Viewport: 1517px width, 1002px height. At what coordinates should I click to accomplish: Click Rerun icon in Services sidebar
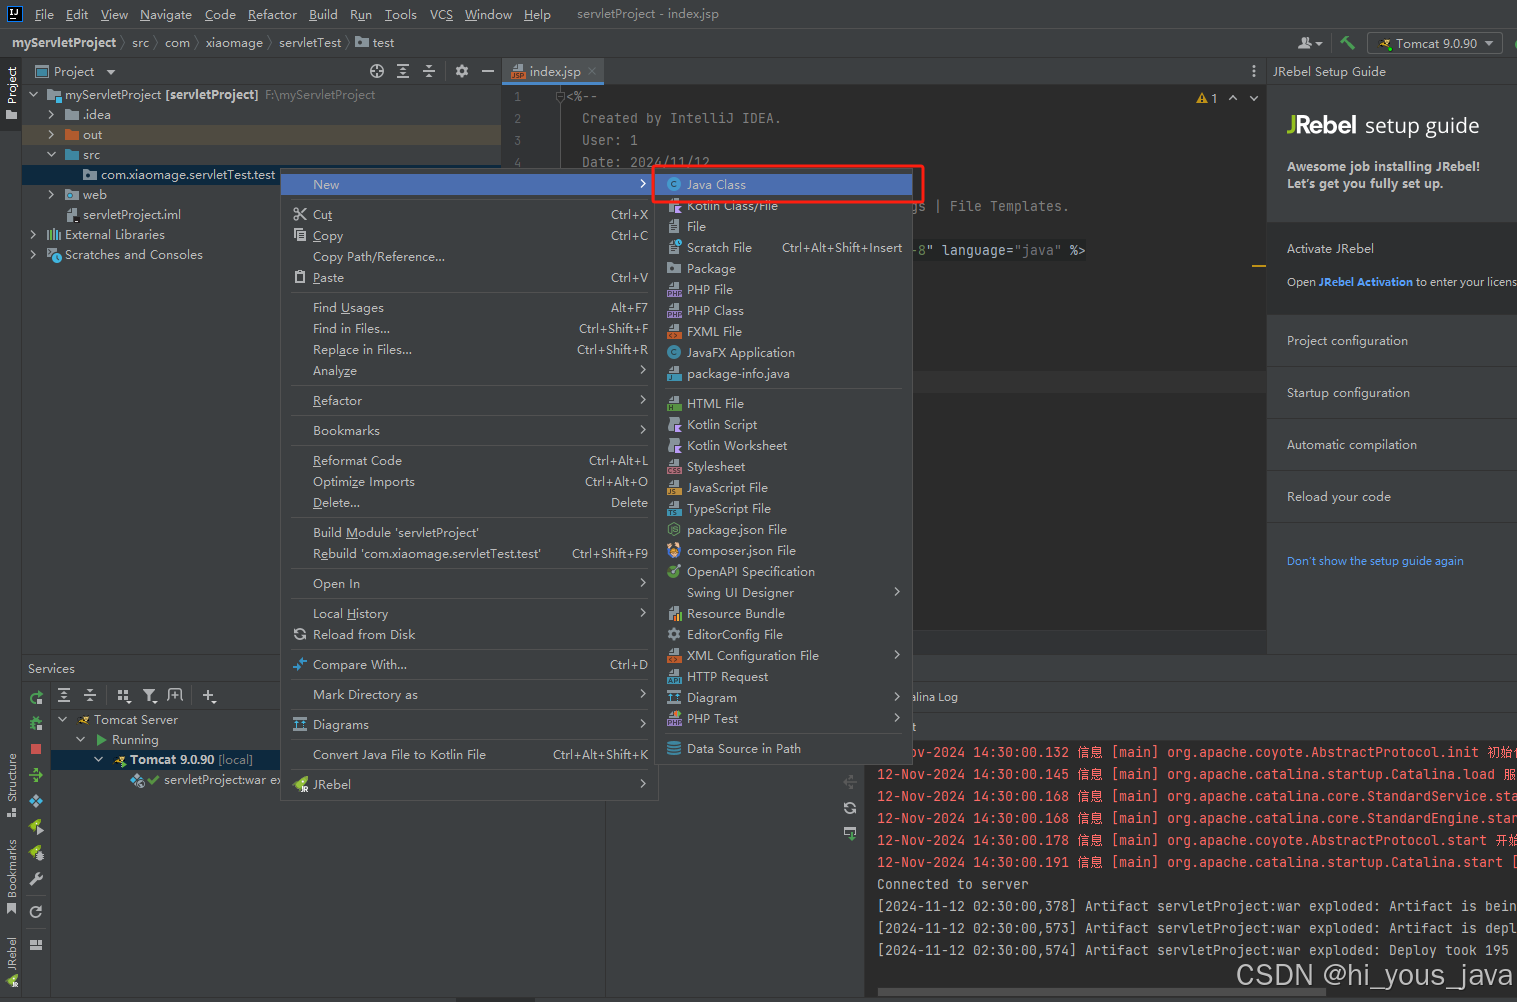[36, 697]
